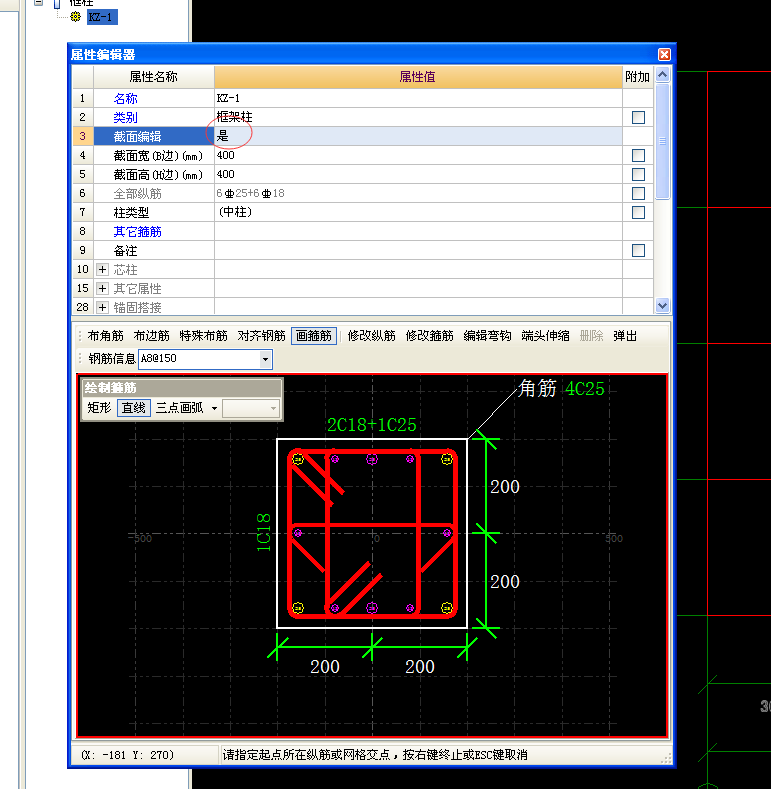Collapse the tree node above KZ-1
The image size is (771, 789).
(38, 3)
